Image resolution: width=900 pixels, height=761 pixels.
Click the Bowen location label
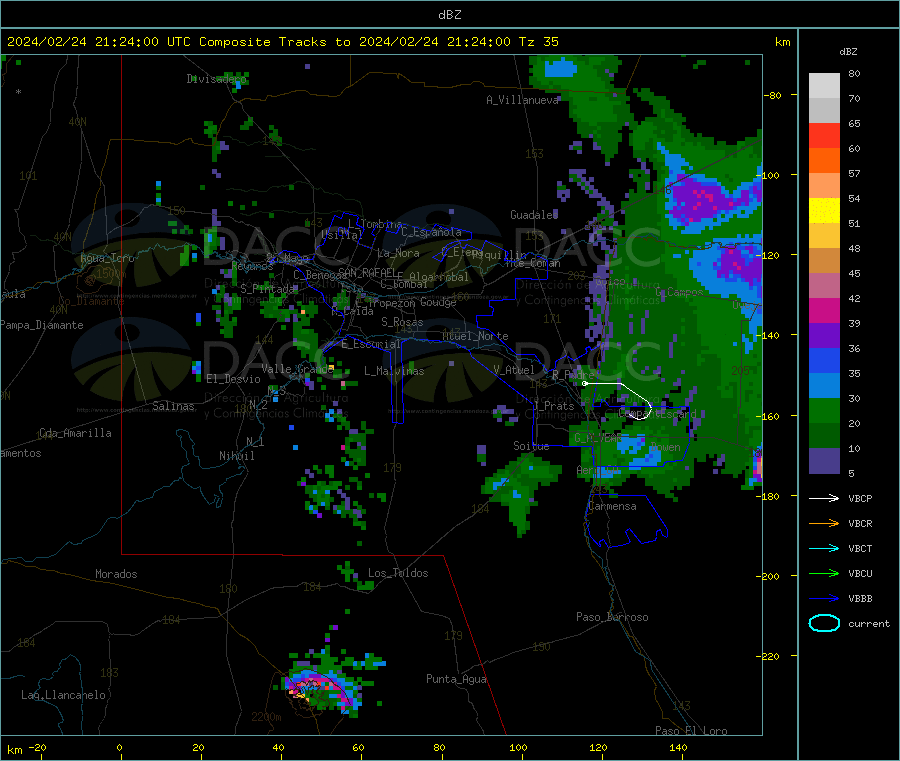(665, 447)
